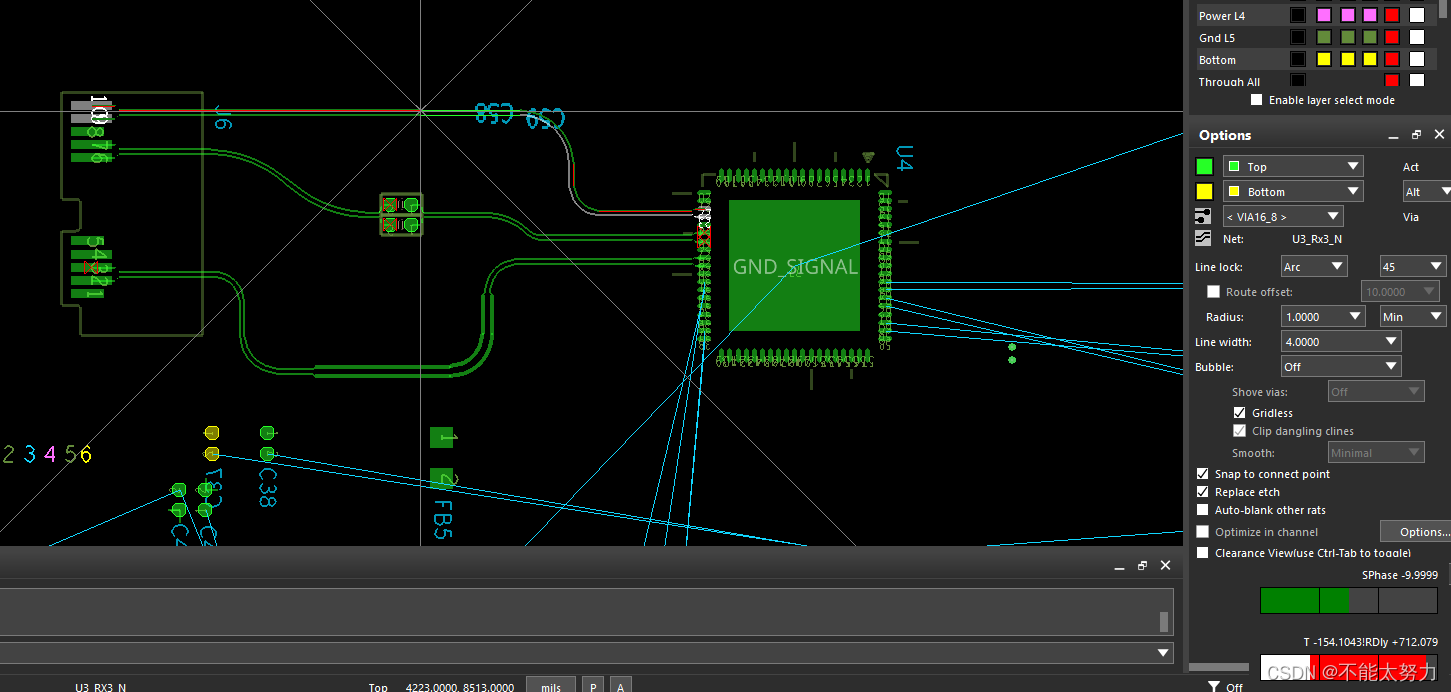1451x692 pixels.
Task: Click the filter funnel icon in status bar
Action: pos(1213,686)
